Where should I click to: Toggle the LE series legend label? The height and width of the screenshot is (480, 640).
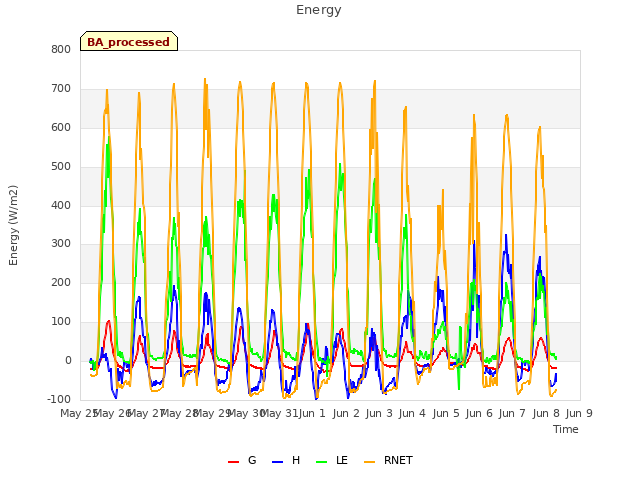[x=342, y=460]
